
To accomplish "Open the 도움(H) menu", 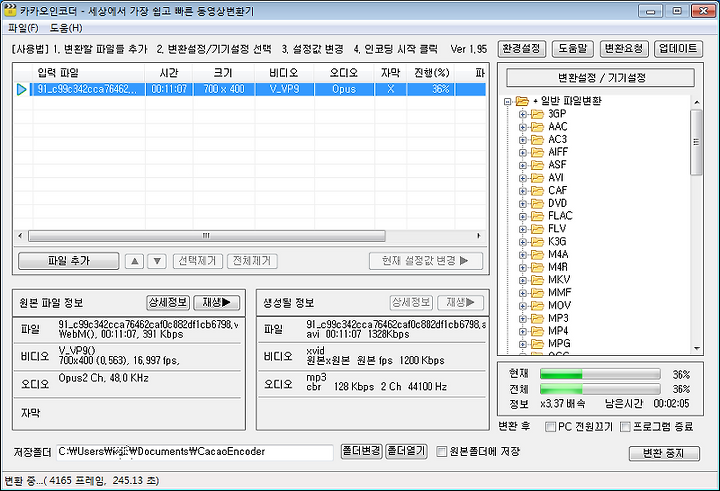I will point(66,28).
